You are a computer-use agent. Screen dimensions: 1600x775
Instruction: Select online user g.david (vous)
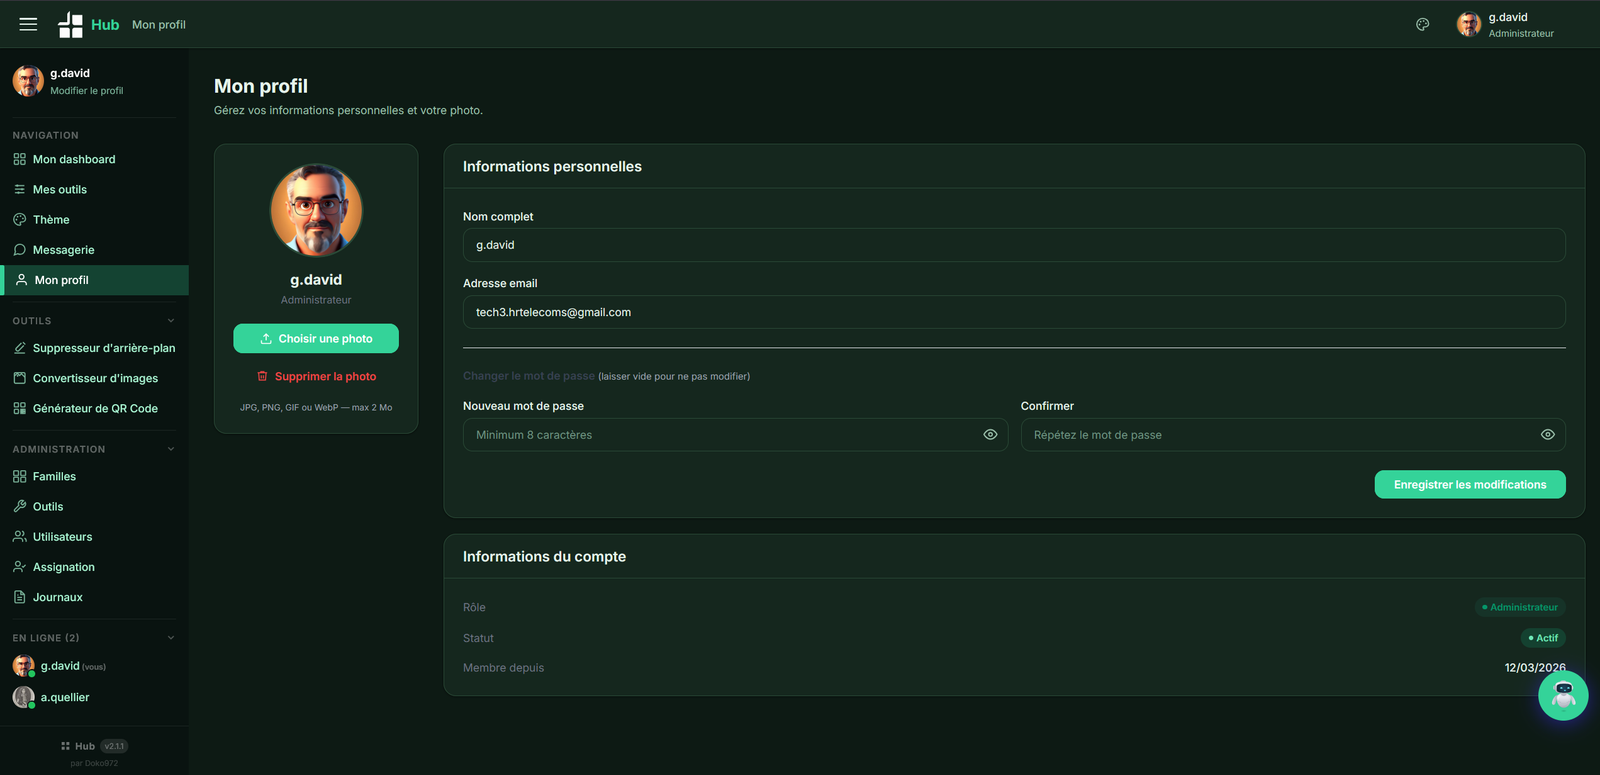[60, 666]
